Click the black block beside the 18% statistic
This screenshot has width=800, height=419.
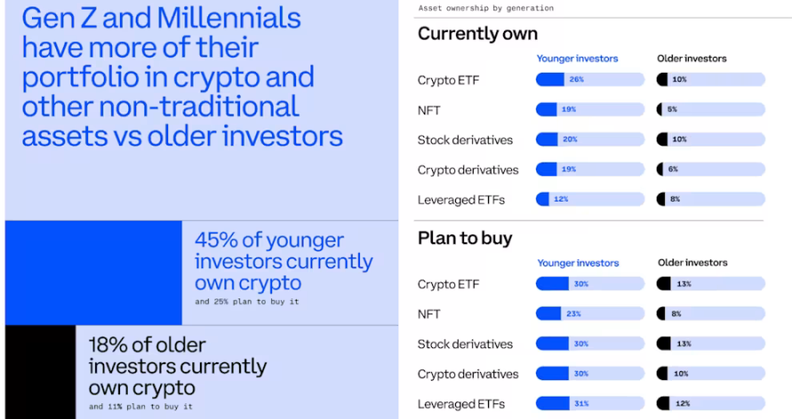click(40, 371)
